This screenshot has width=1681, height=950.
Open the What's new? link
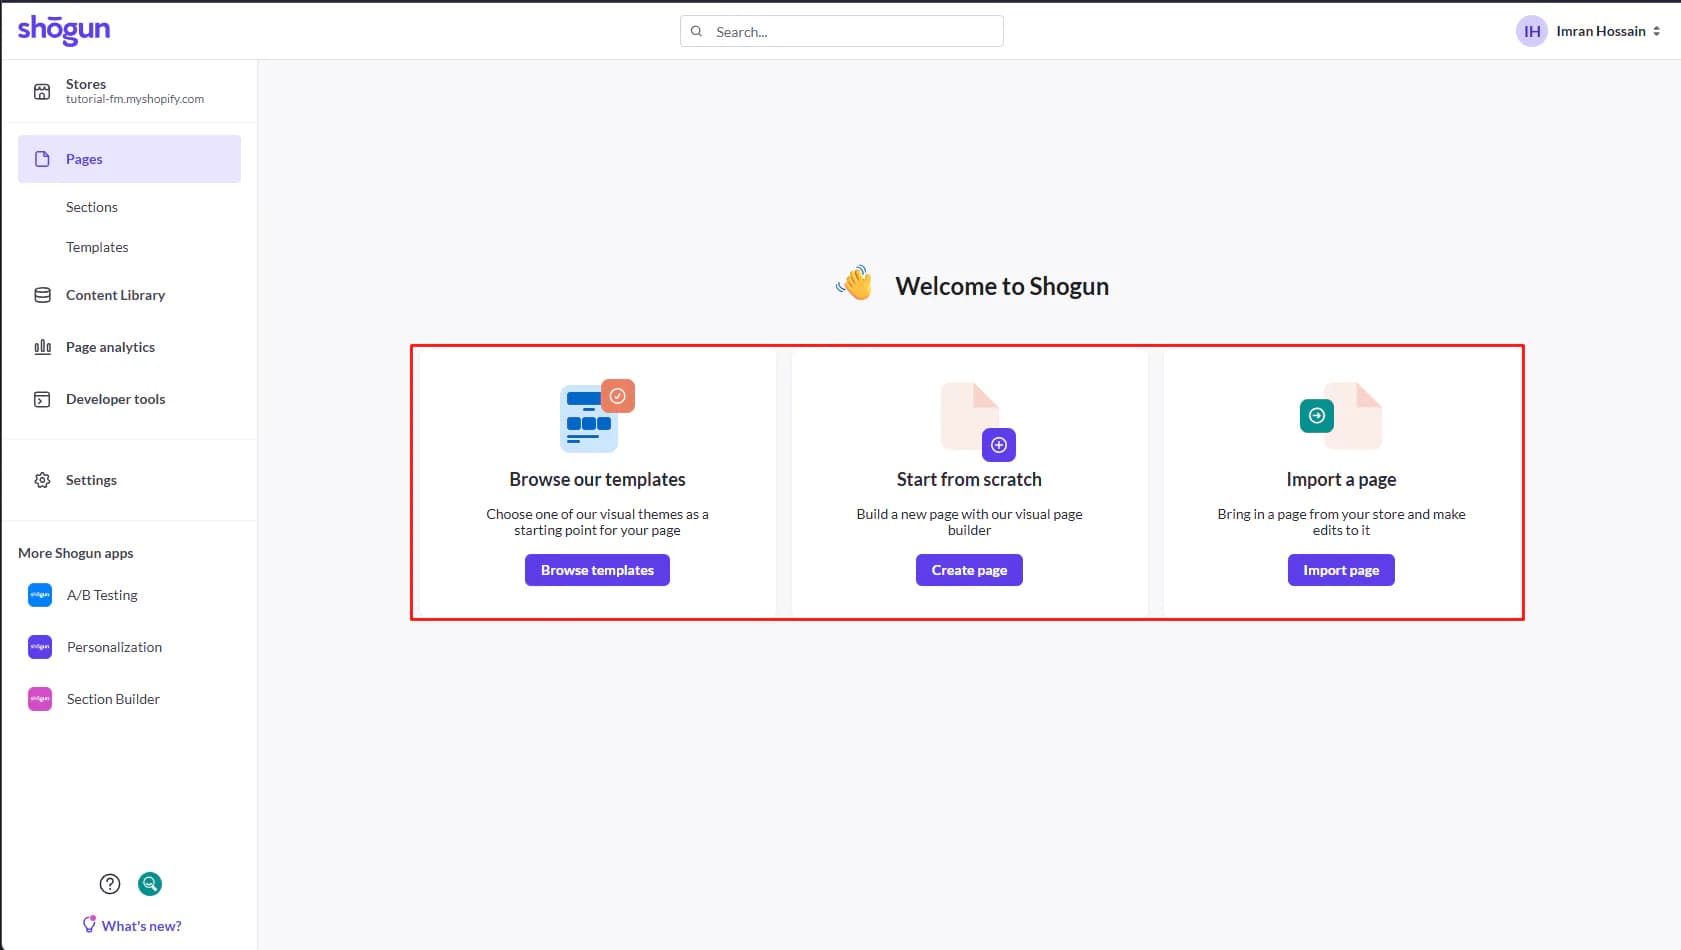141,926
